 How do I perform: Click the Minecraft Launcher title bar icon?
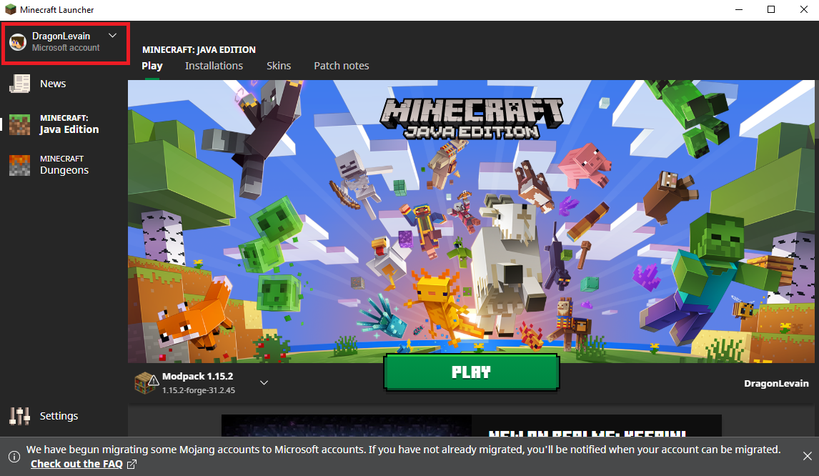(10, 9)
